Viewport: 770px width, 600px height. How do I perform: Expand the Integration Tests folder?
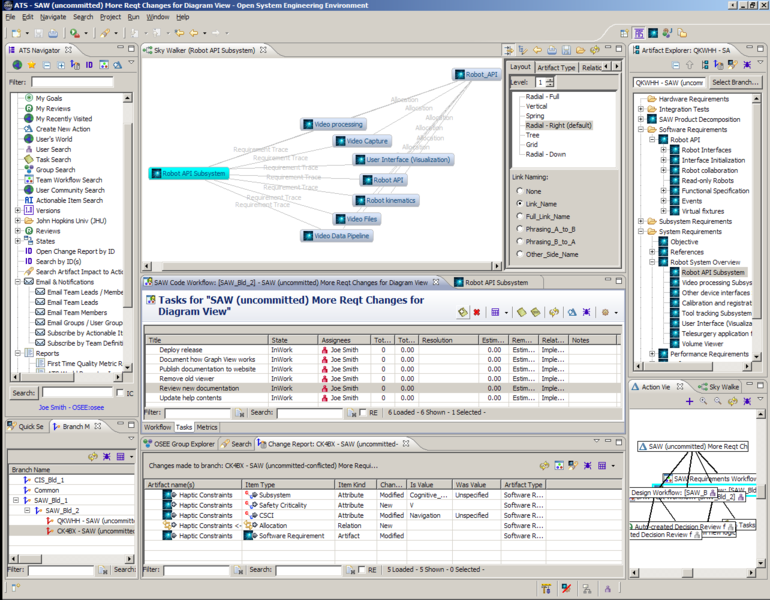point(641,109)
